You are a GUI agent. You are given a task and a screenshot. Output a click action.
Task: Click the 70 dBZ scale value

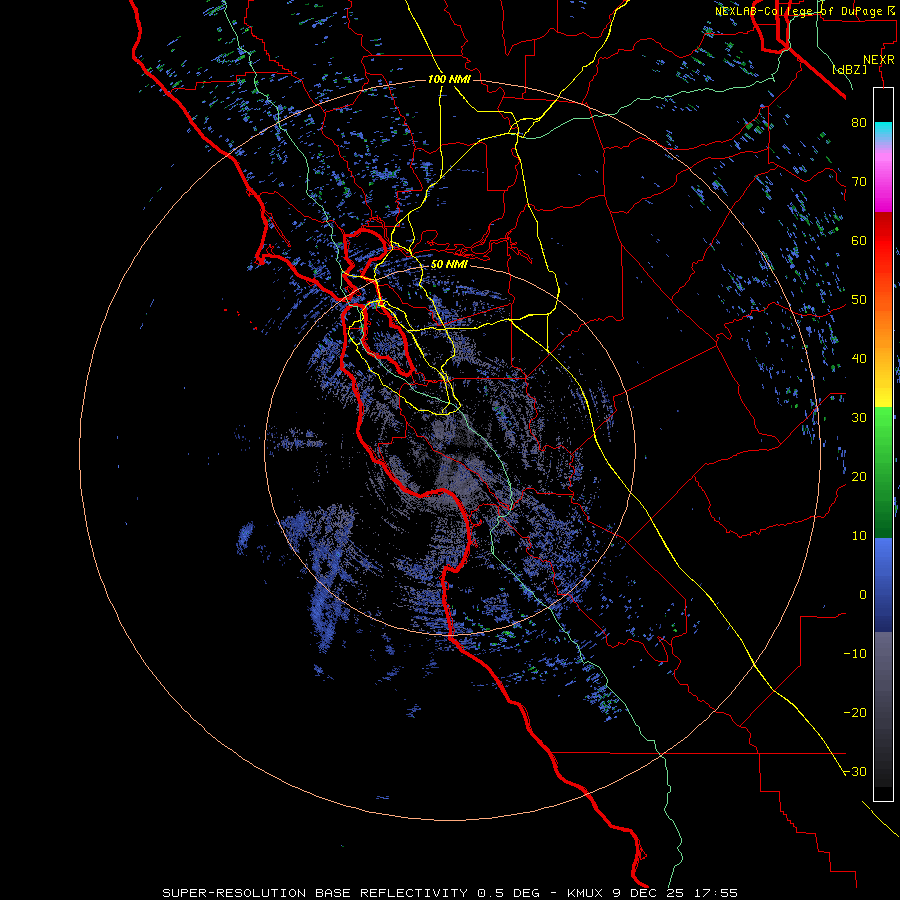point(859,181)
